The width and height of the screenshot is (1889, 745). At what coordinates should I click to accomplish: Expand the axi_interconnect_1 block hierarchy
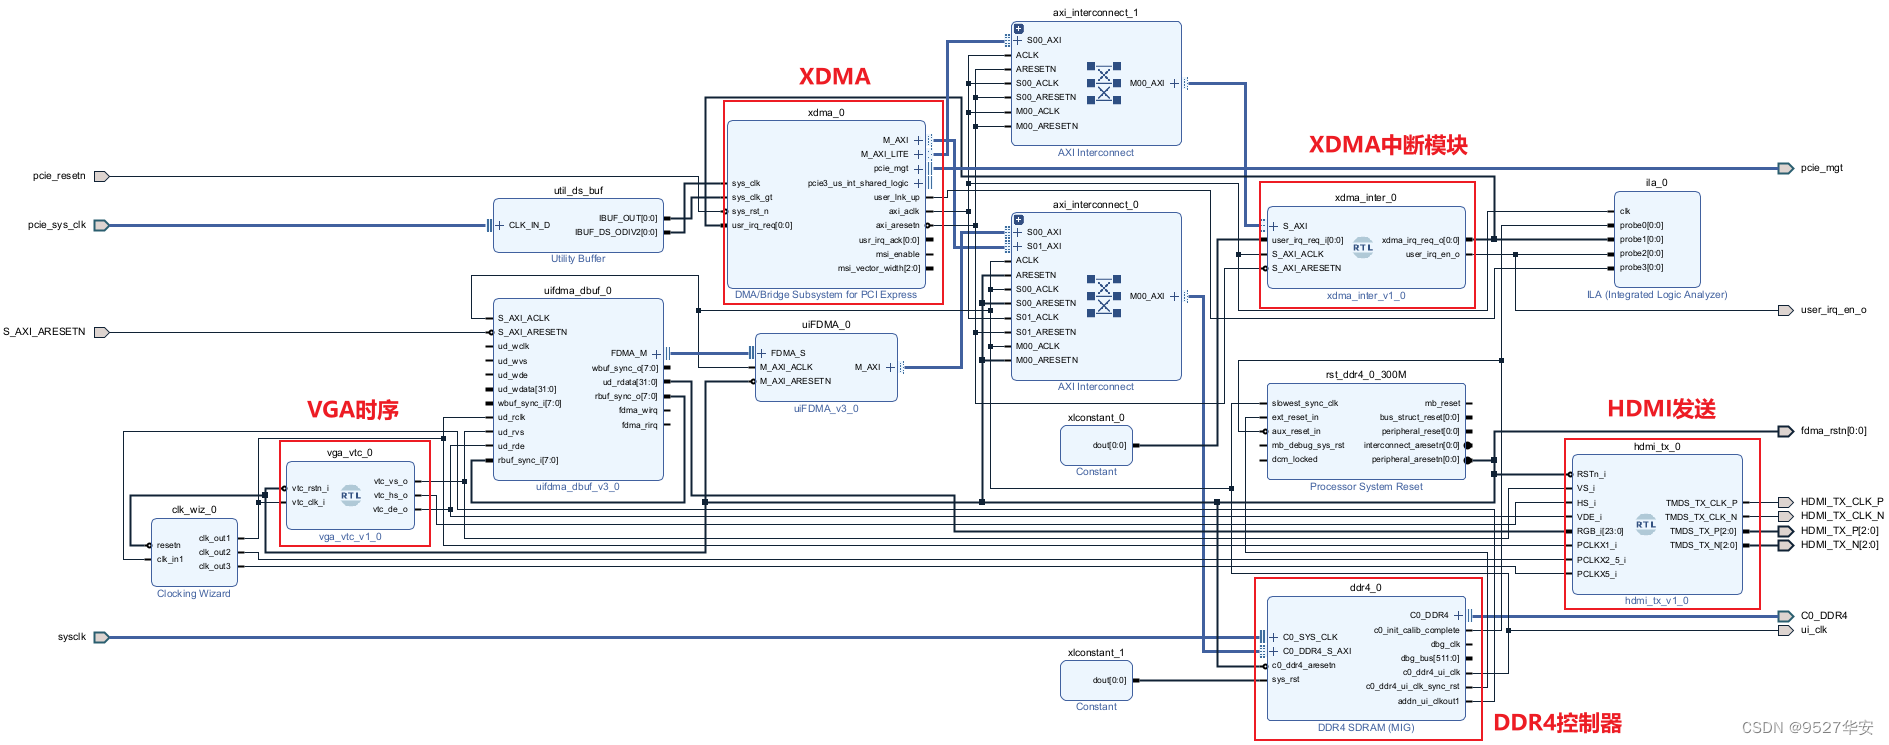pyautogui.click(x=1018, y=29)
